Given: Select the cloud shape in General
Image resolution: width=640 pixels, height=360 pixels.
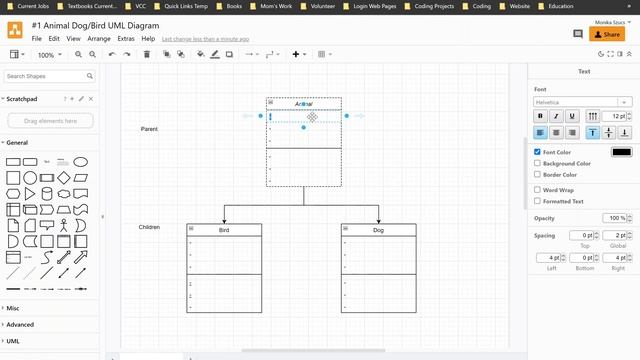Looking at the screenshot, I should (x=64, y=194).
